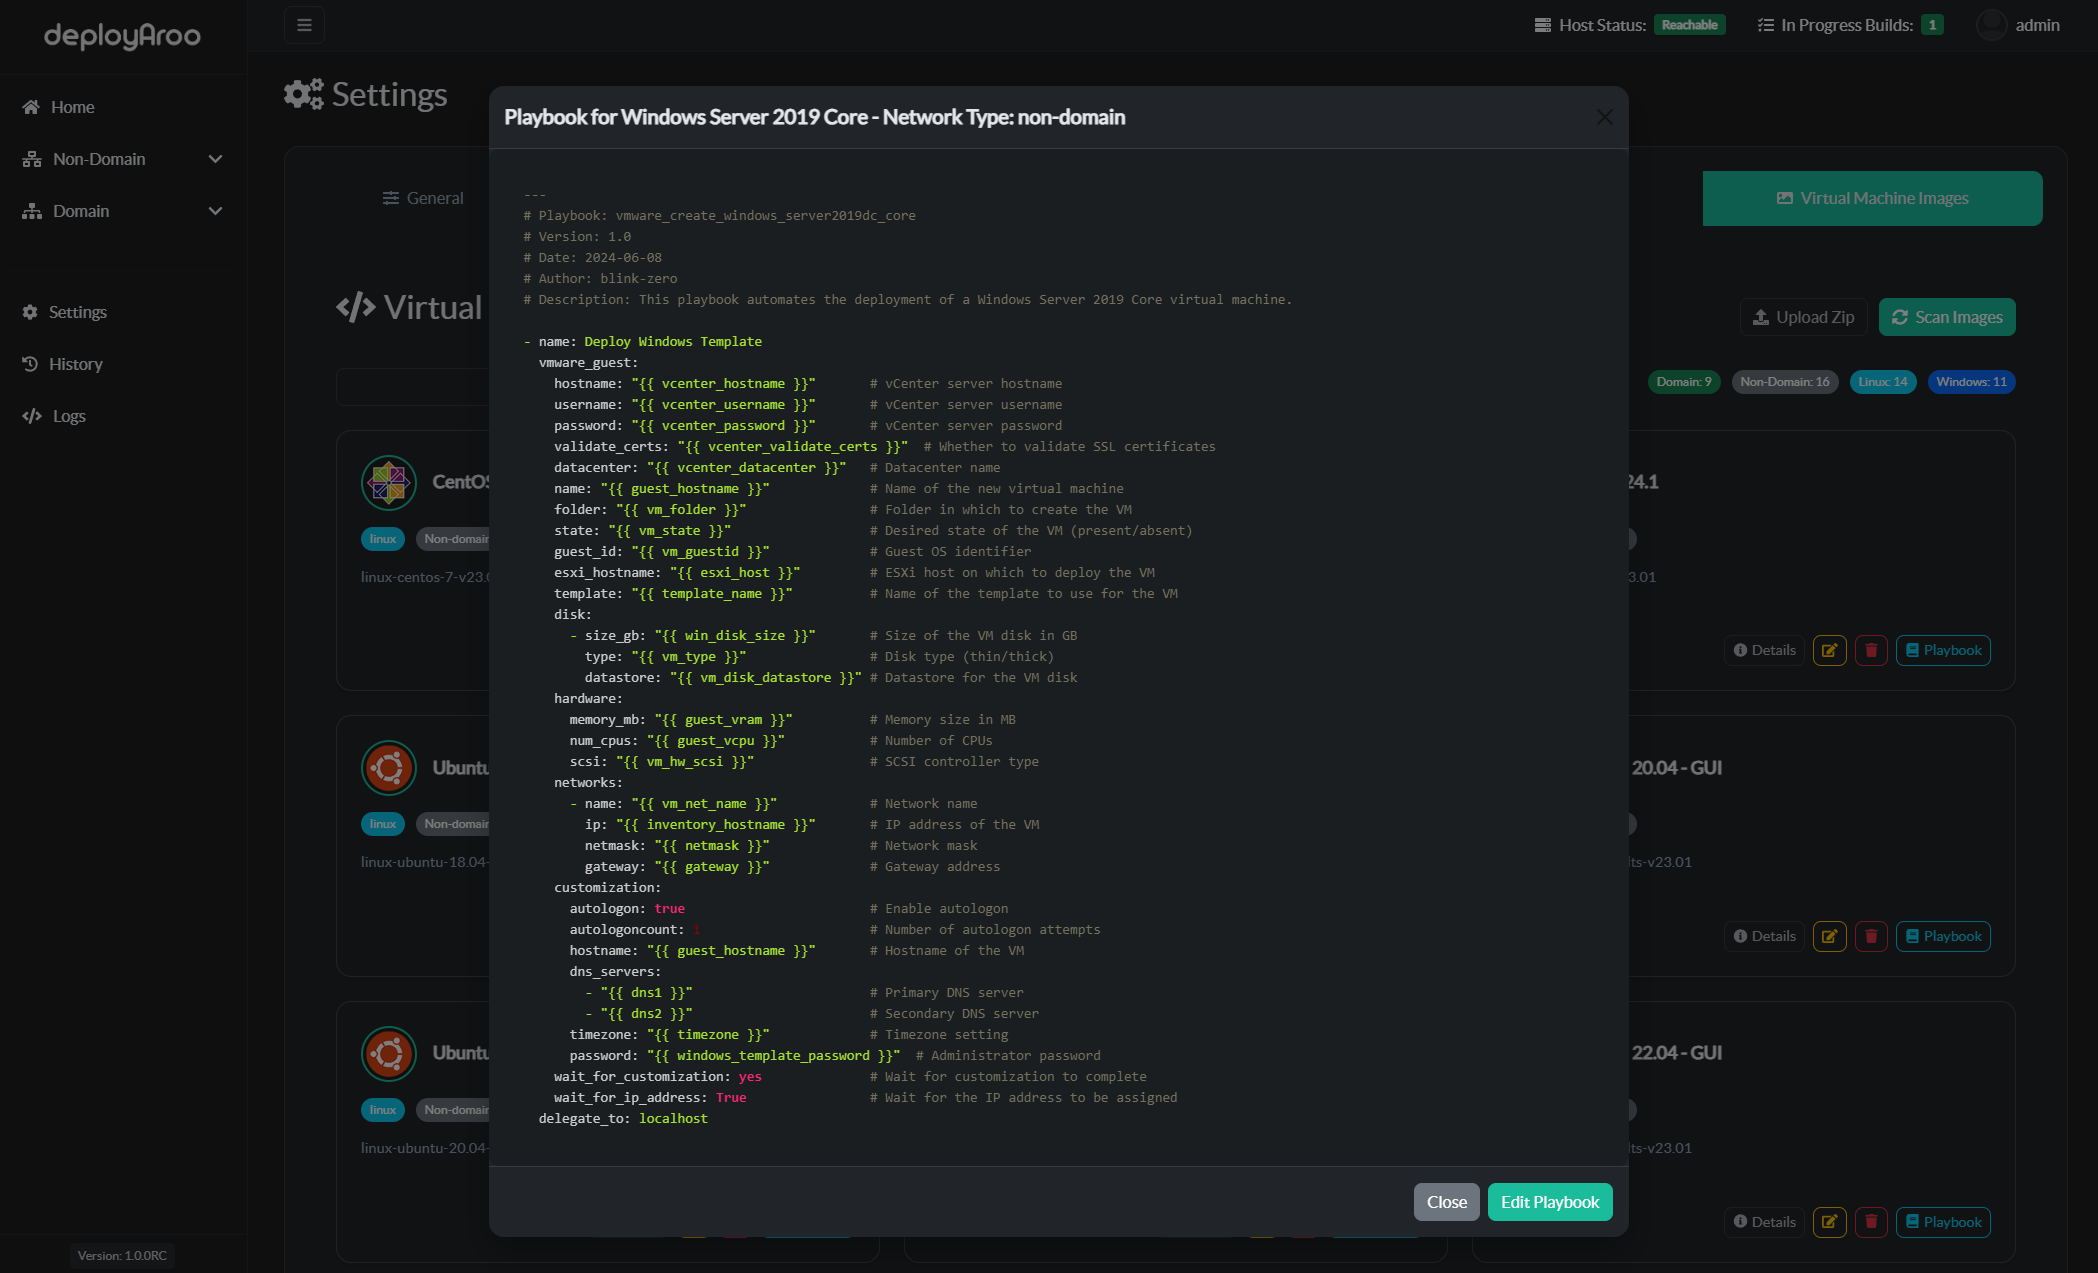This screenshot has width=2098, height=1273.
Task: Click the playbook modal title text
Action: coord(815,117)
